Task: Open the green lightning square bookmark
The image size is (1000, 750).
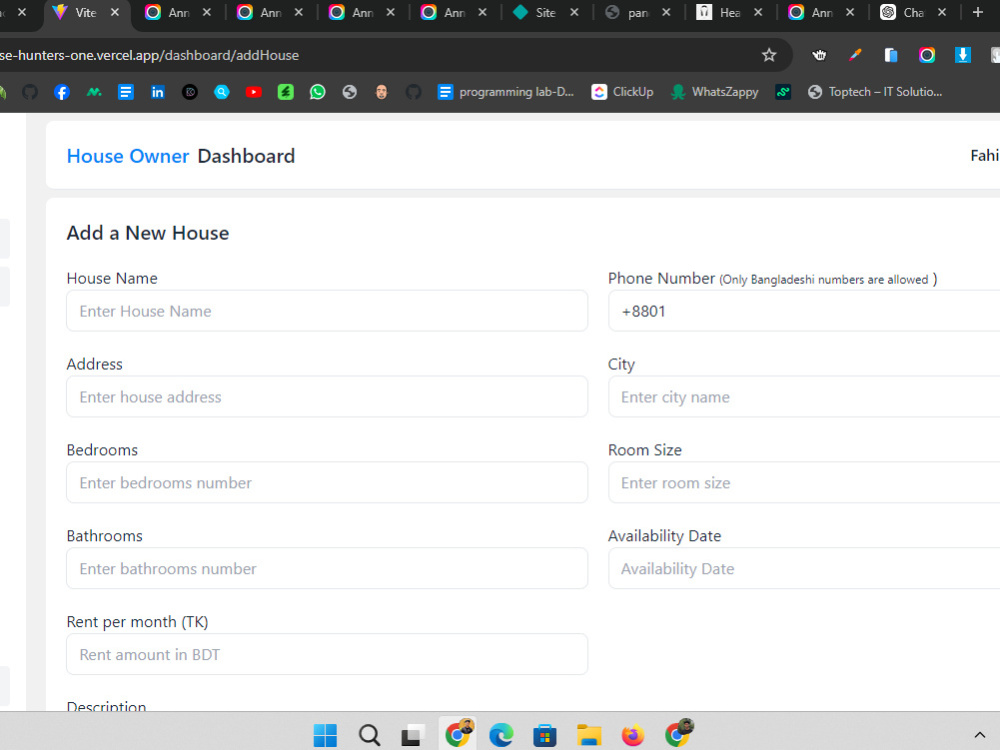Action: (285, 92)
